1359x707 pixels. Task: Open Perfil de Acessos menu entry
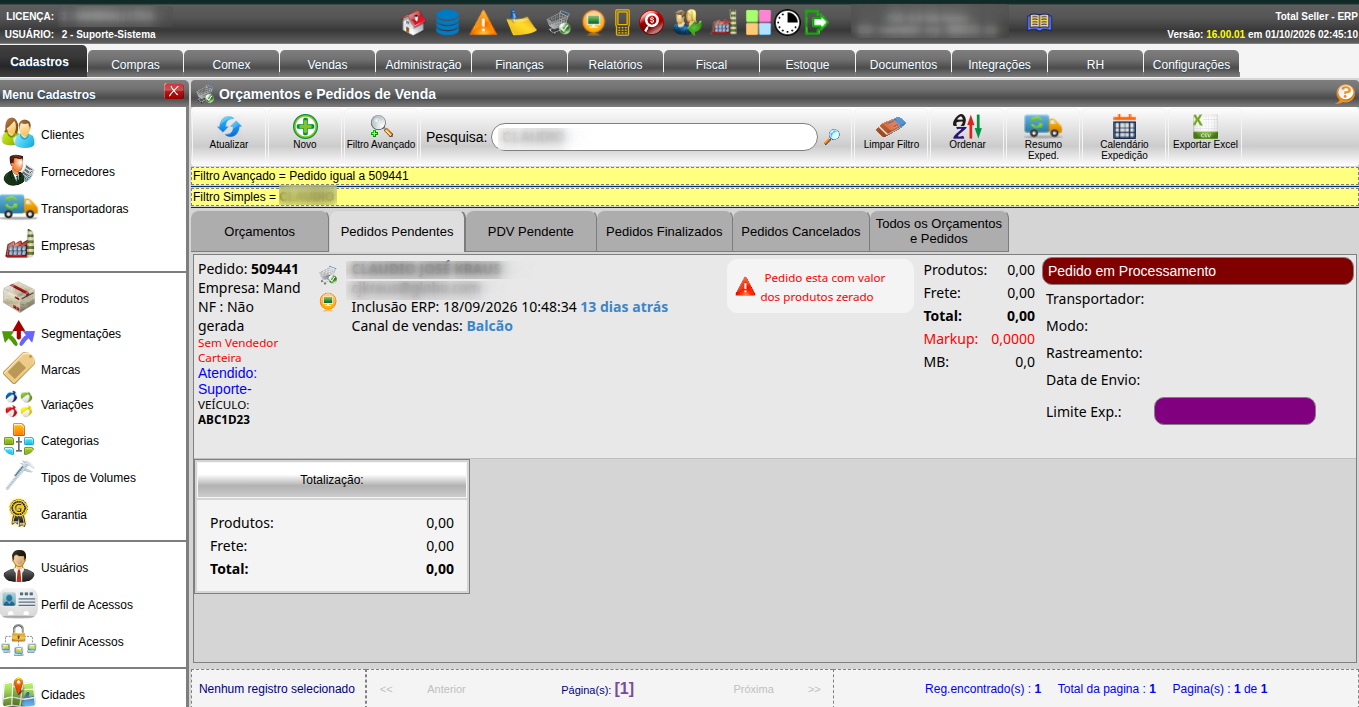tap(87, 604)
